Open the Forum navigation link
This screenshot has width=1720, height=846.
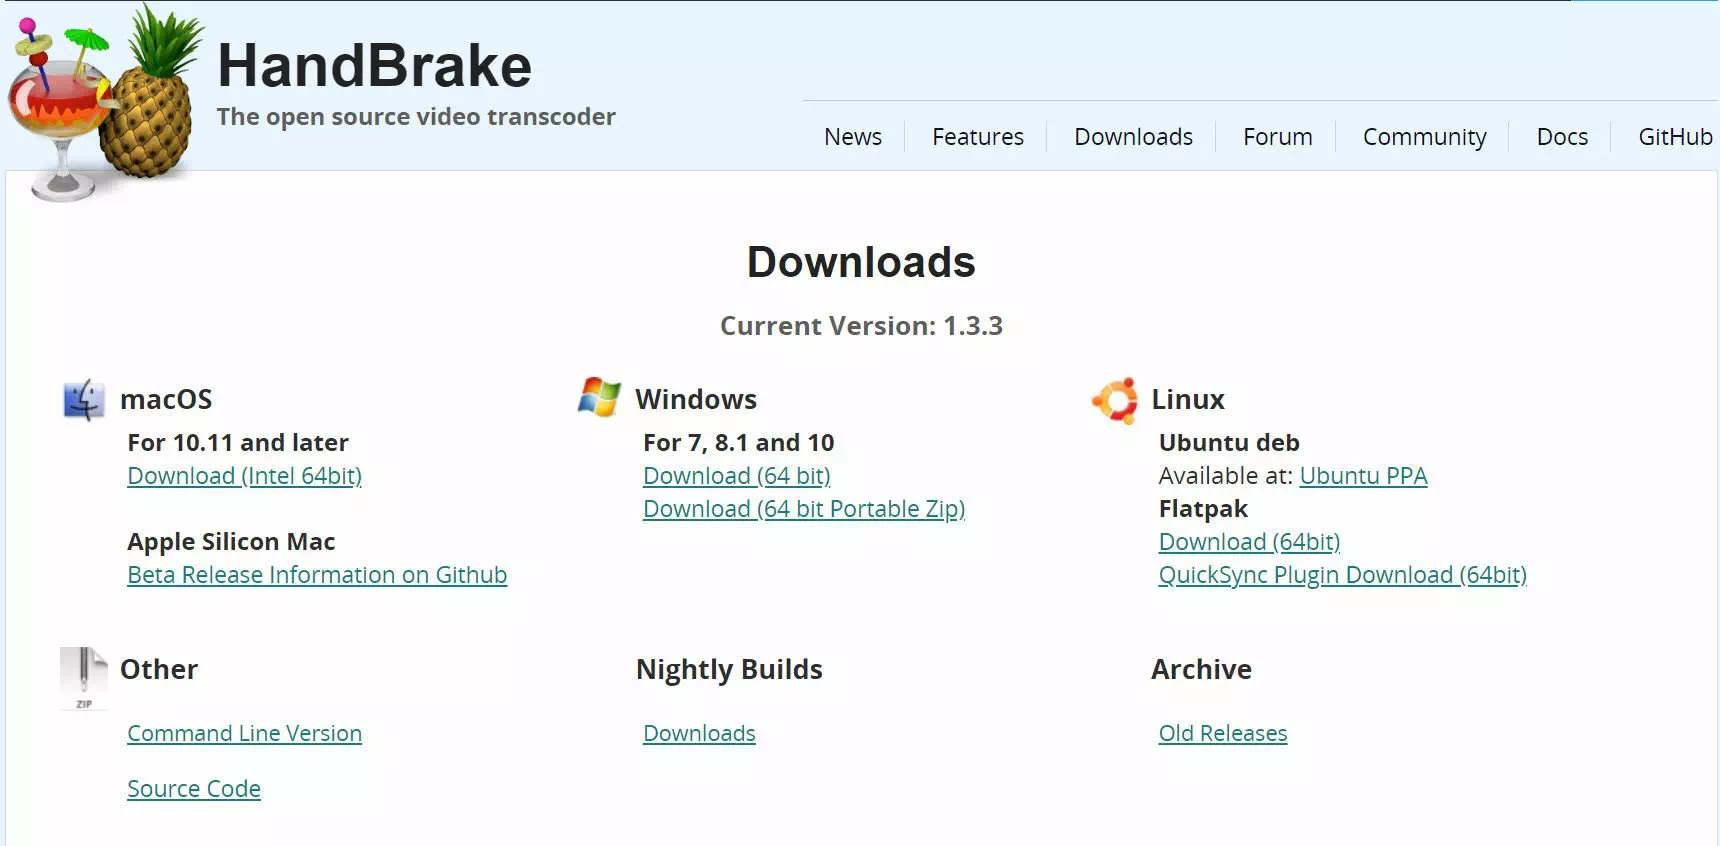[1277, 137]
